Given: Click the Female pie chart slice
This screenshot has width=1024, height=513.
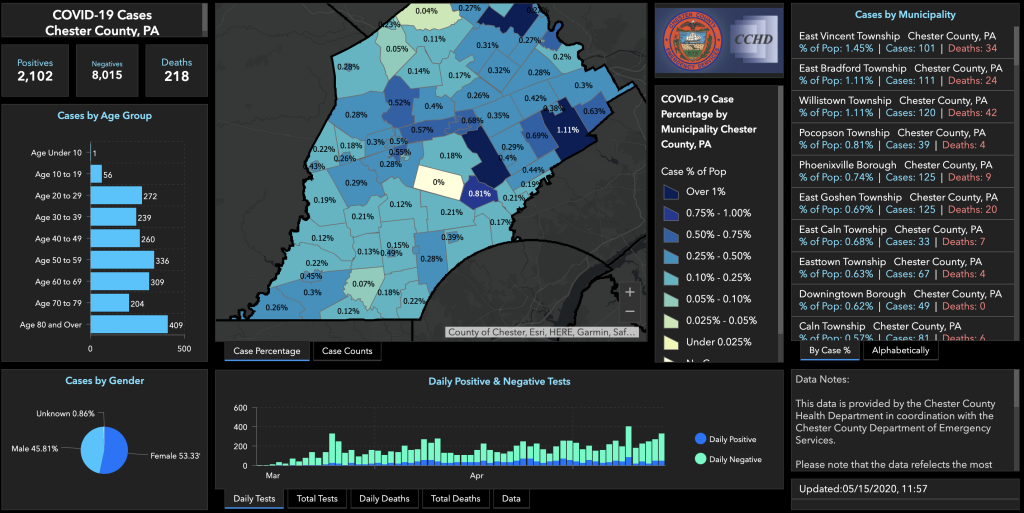Looking at the screenshot, I should (116, 450).
